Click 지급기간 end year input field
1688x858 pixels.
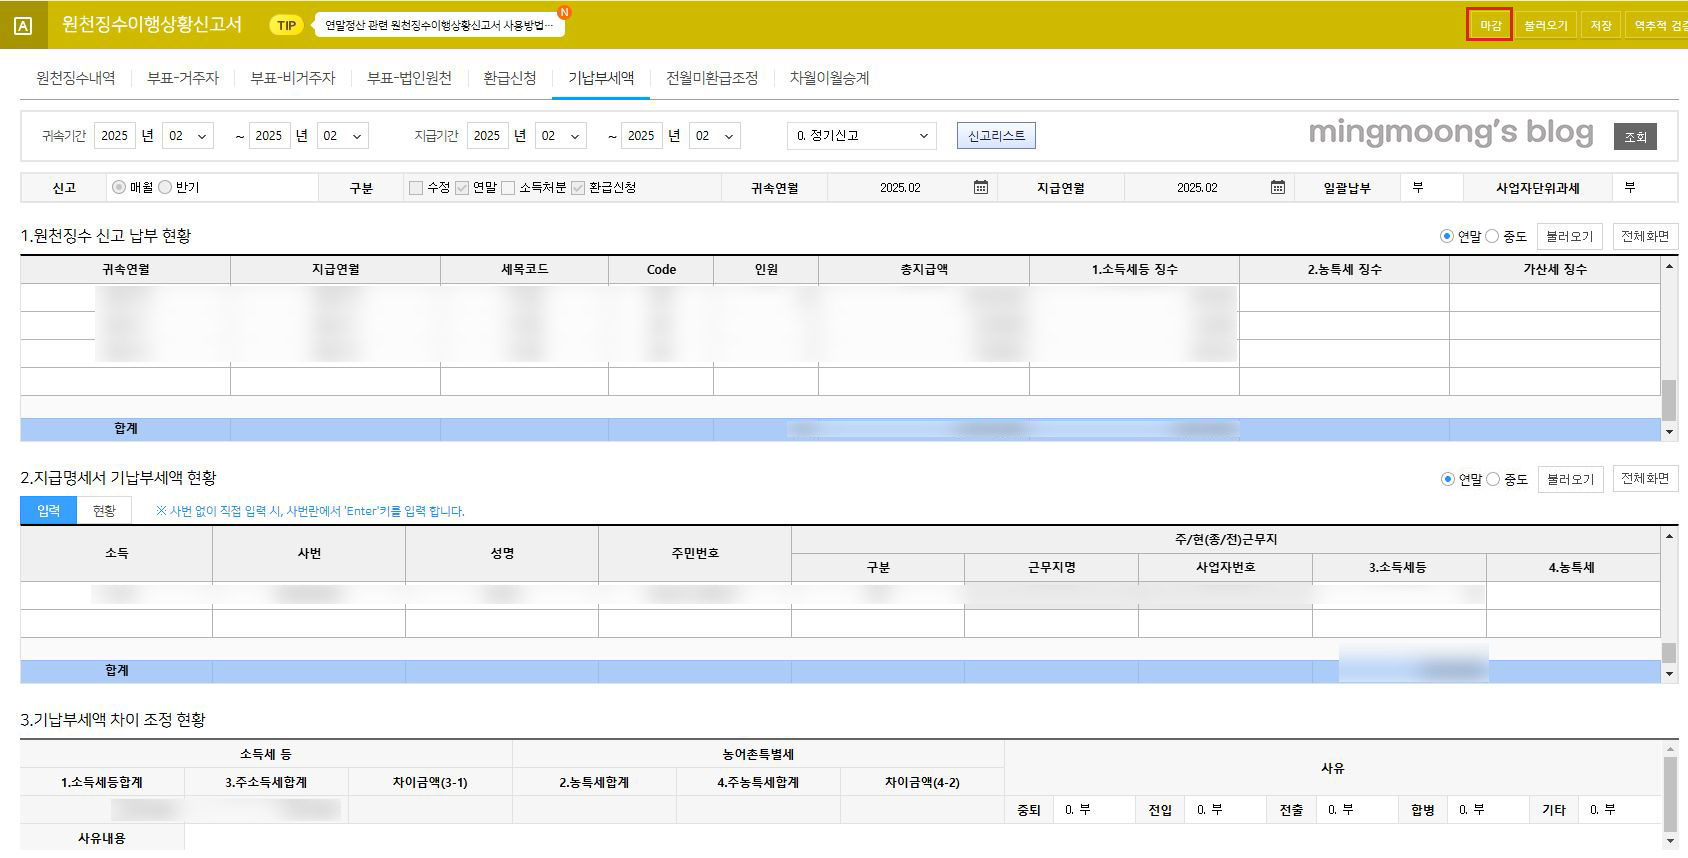click(641, 136)
